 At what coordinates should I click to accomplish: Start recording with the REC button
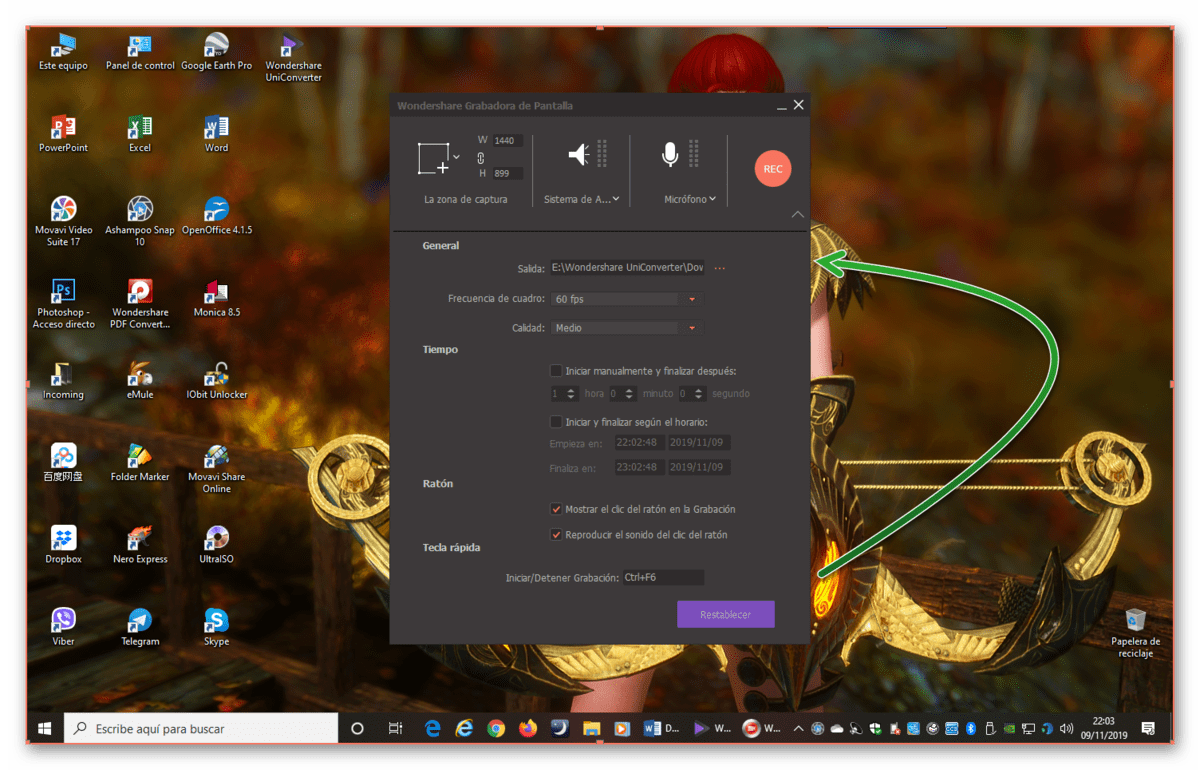[x=773, y=169]
